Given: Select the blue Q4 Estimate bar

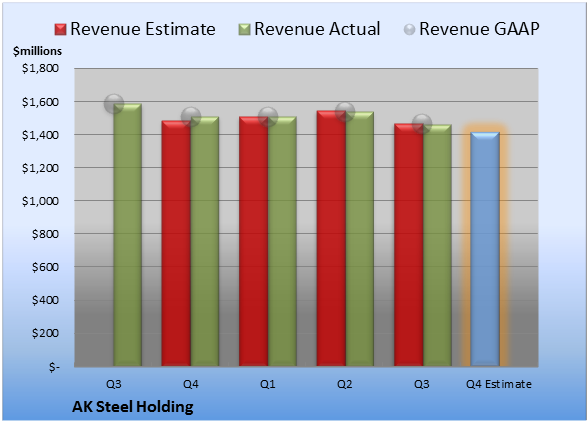Looking at the screenshot, I should tap(485, 249).
